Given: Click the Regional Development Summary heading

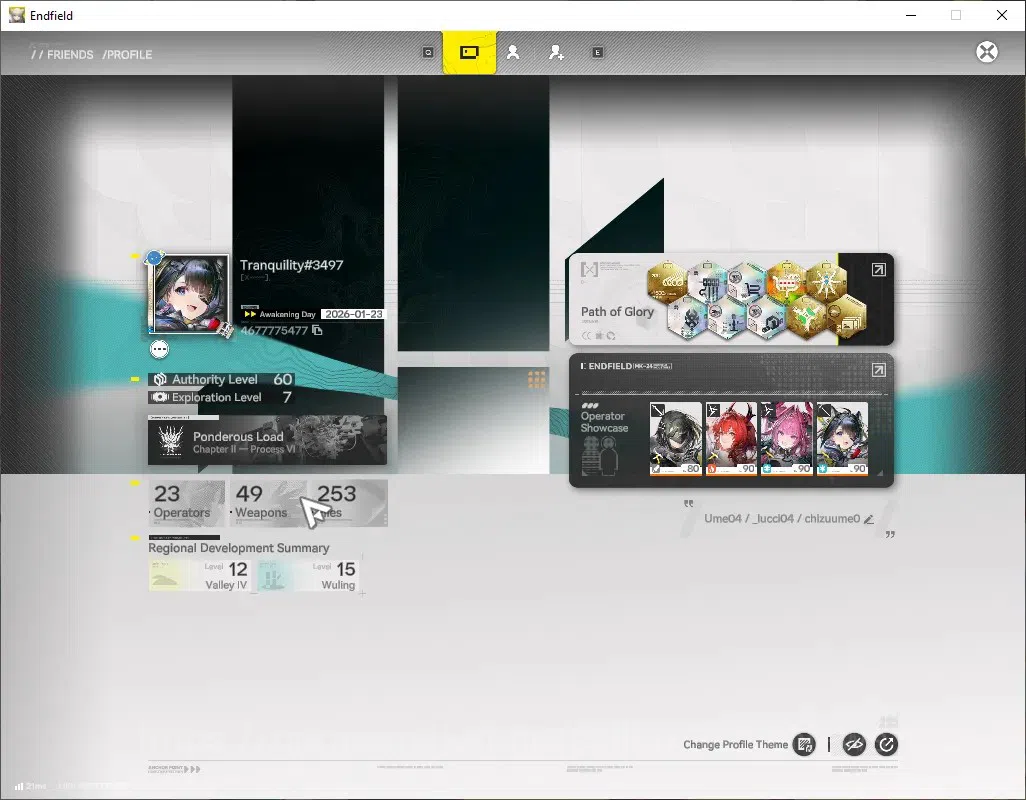Looking at the screenshot, I should (x=239, y=548).
